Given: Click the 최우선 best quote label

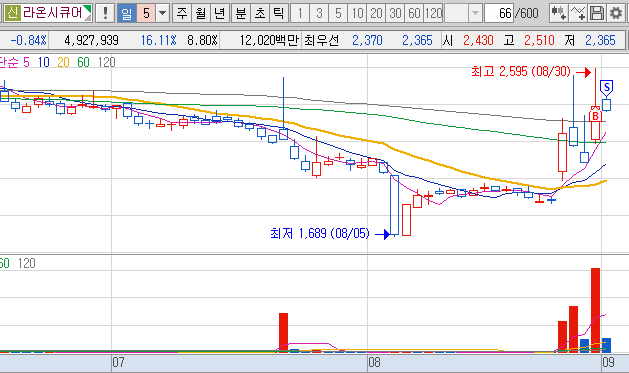Looking at the screenshot, I should pos(322,40).
